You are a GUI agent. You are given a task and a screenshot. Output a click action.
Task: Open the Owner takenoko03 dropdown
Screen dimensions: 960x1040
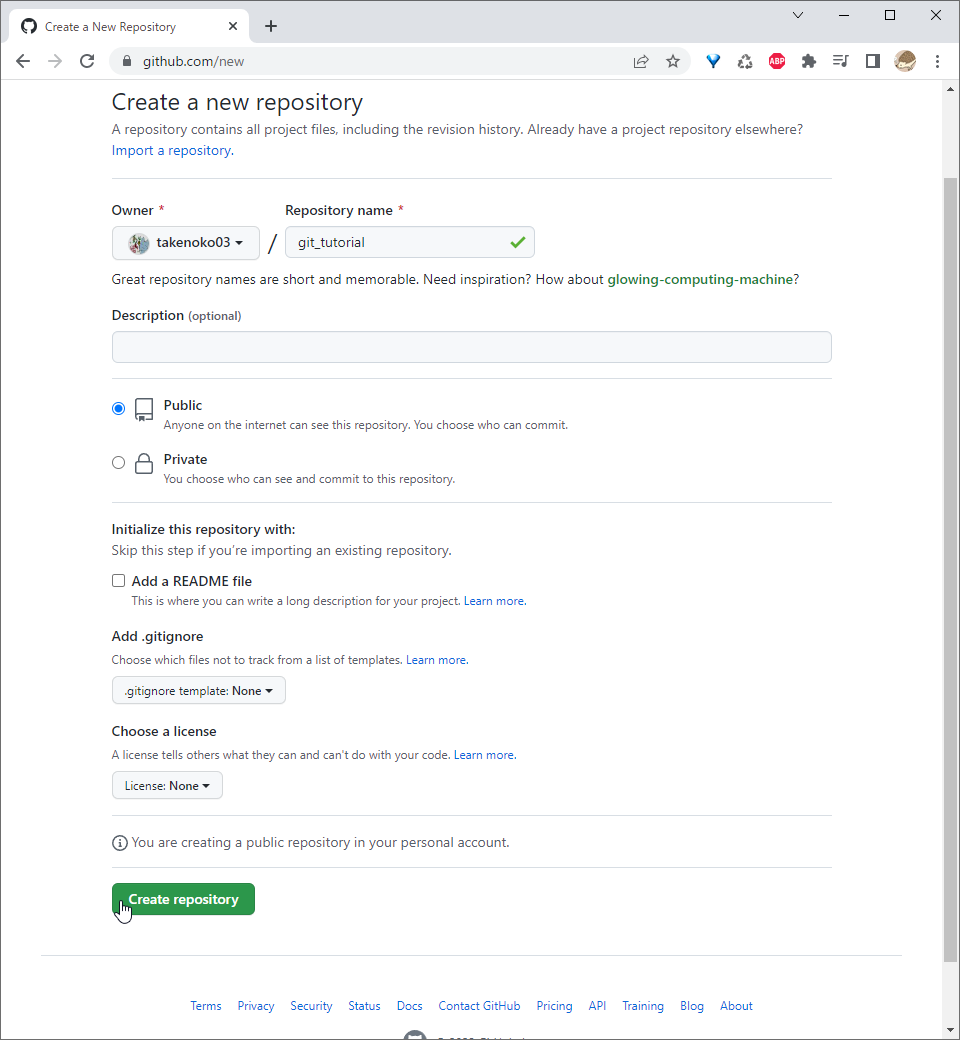click(x=186, y=243)
